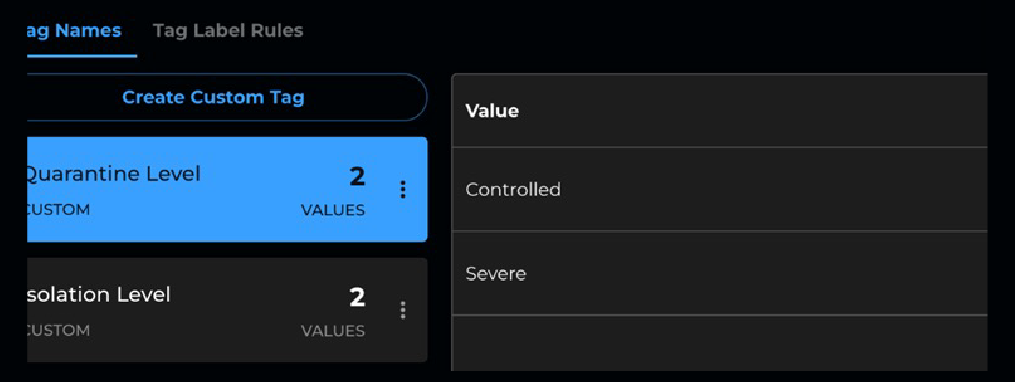Select the Isolation Level tag card
Viewport: 1015px width, 382px height.
pos(227,310)
